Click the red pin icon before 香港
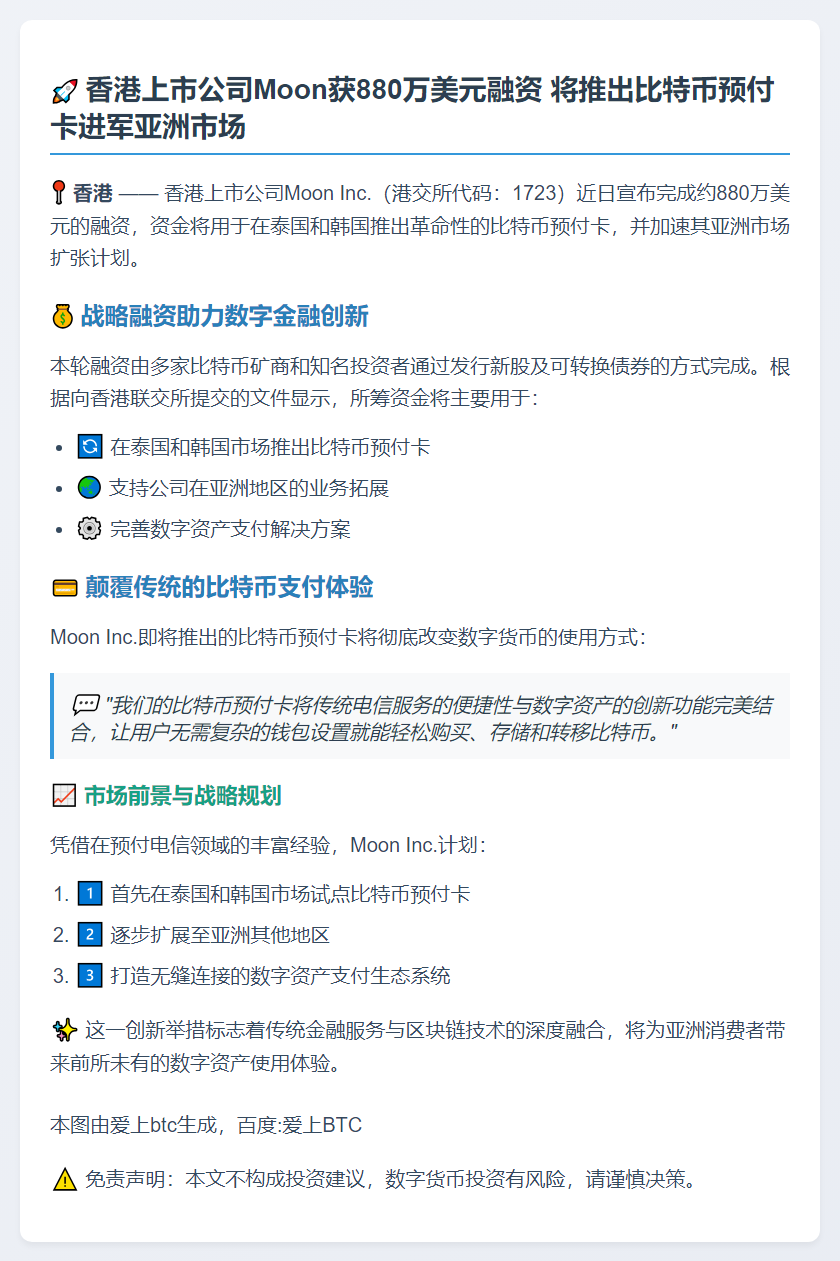 click(60, 193)
